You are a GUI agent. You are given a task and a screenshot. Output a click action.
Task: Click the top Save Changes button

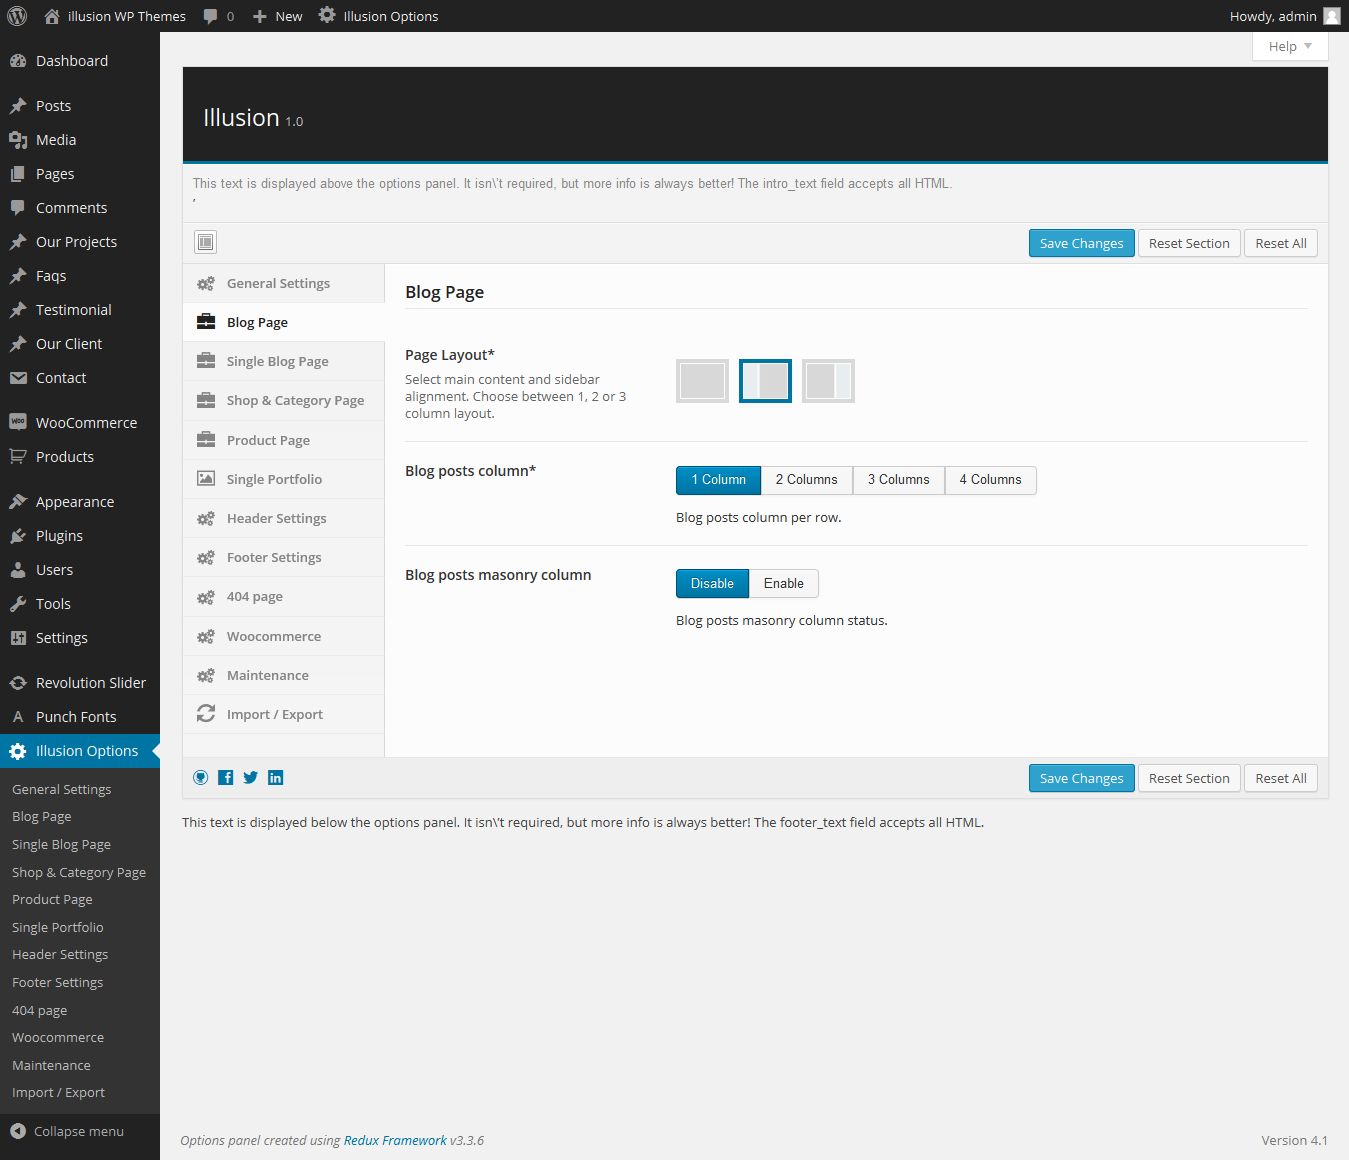coord(1081,243)
